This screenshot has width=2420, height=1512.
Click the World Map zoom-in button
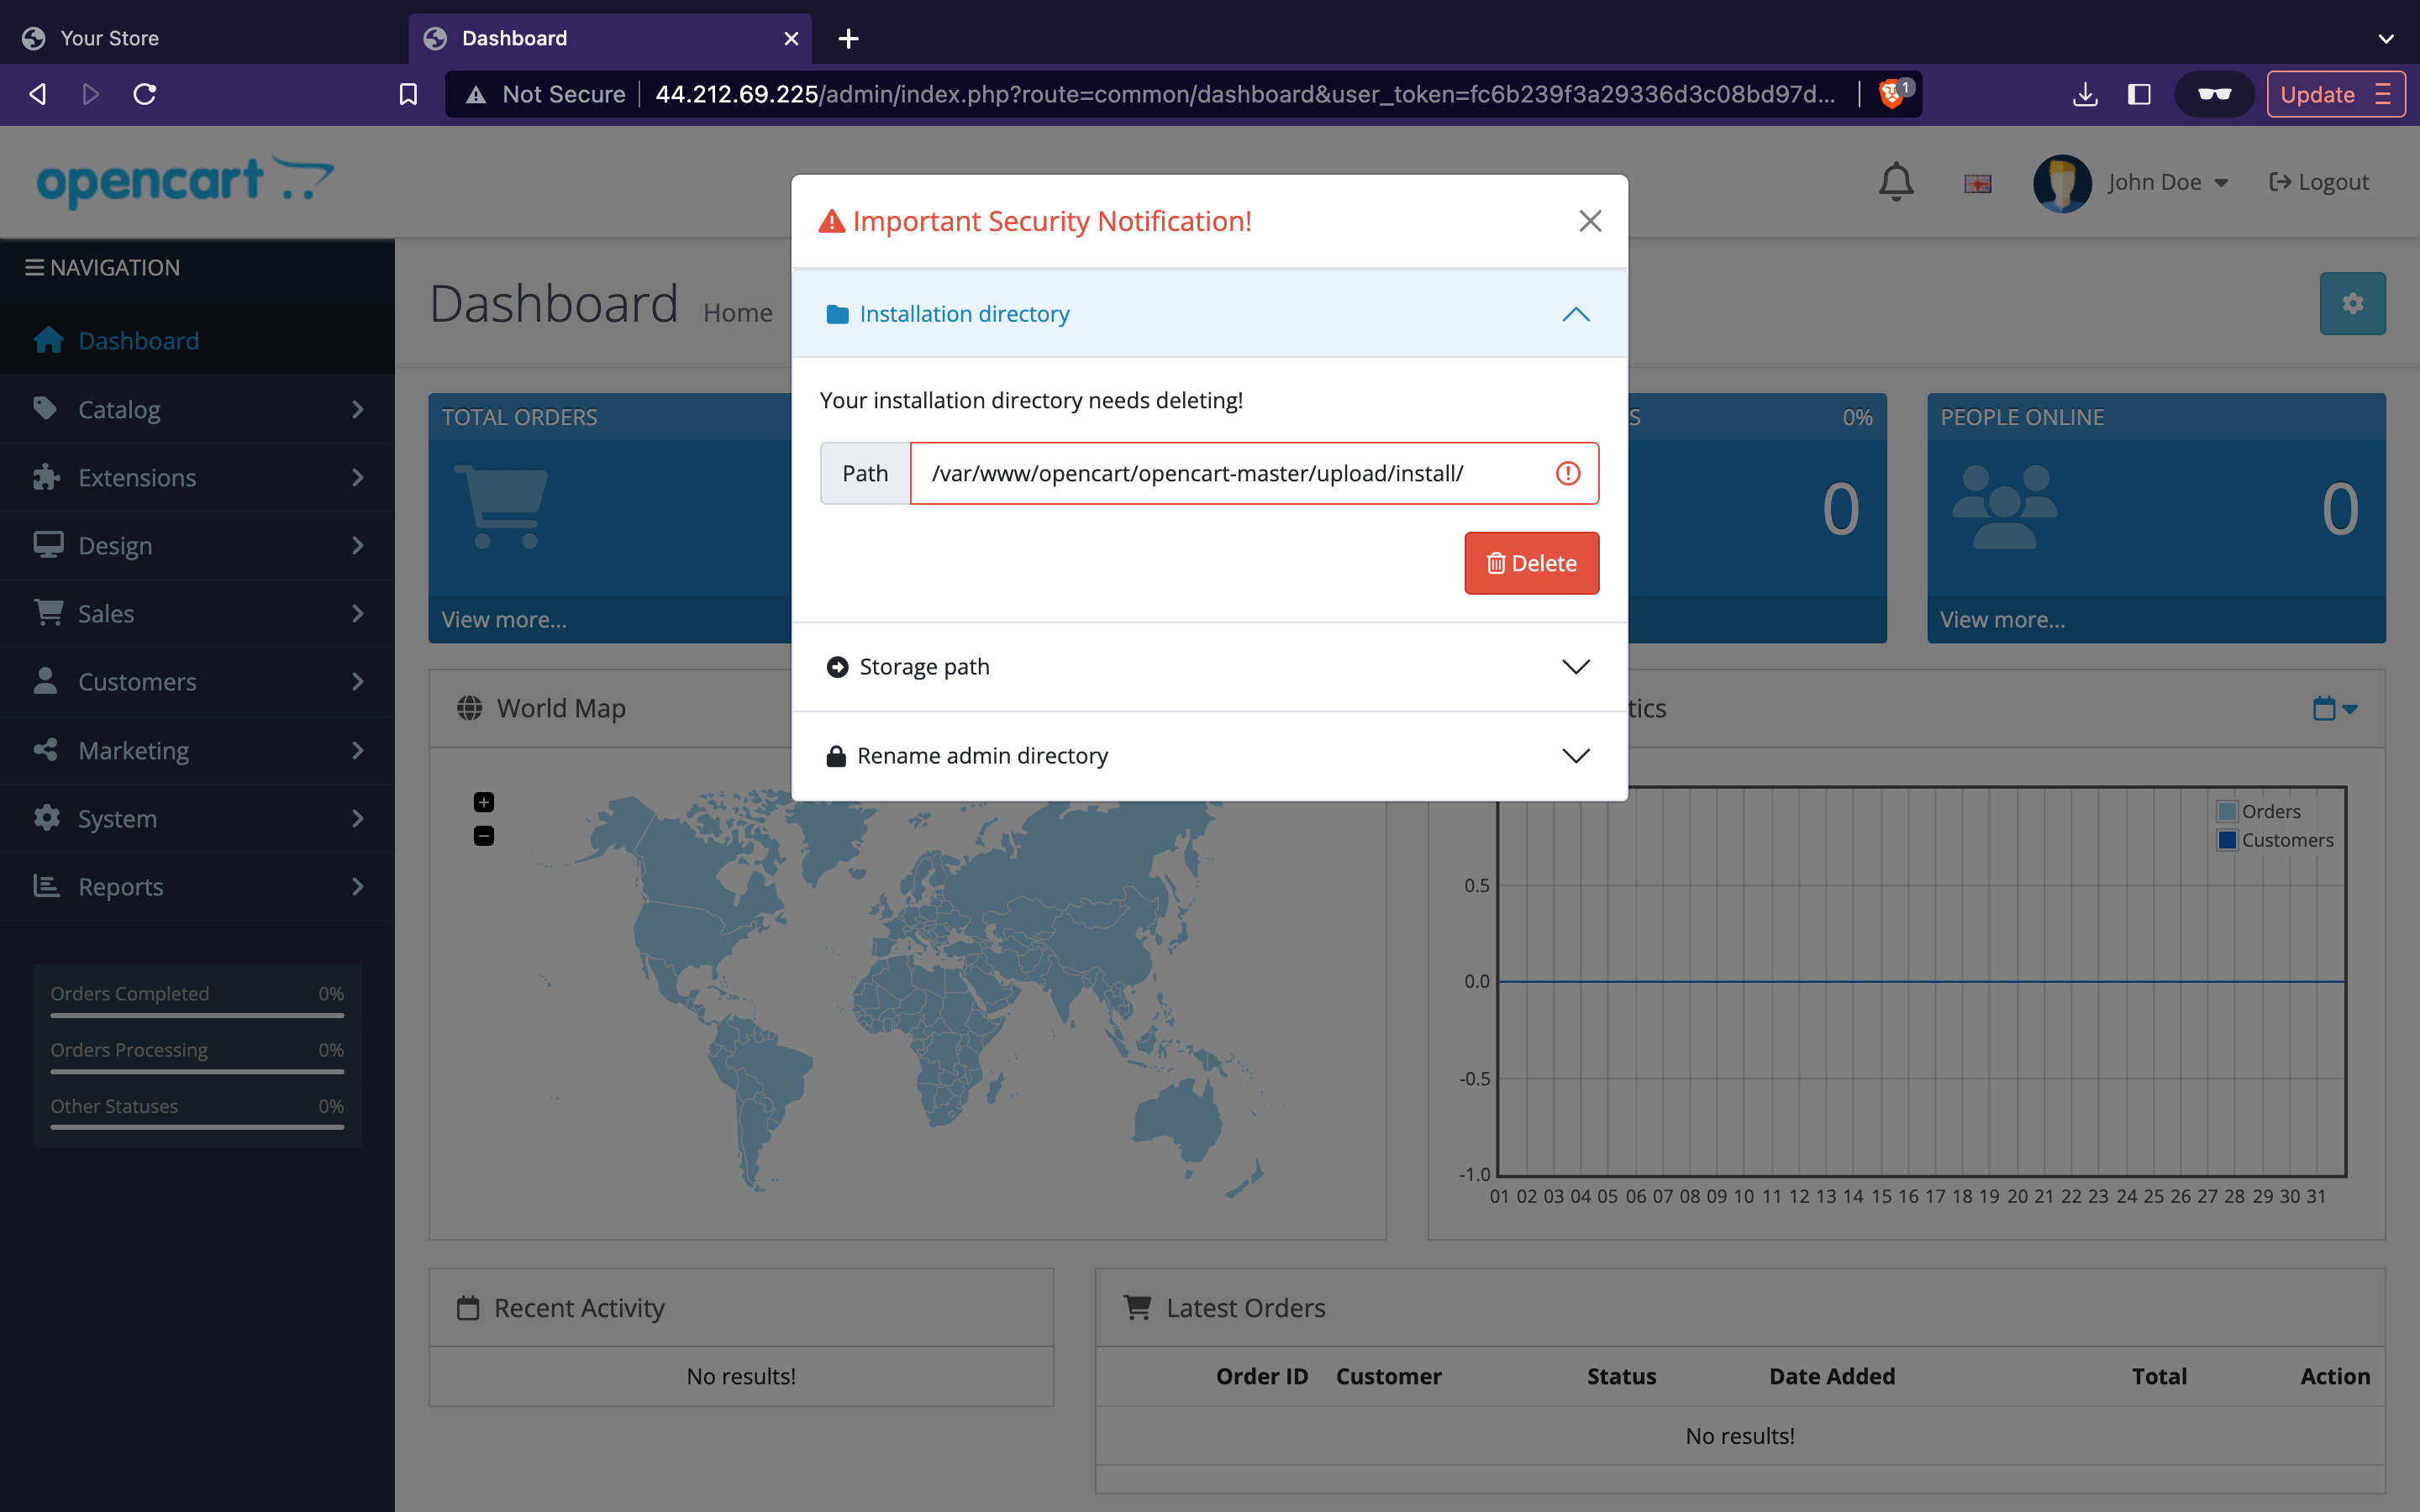pos(484,801)
